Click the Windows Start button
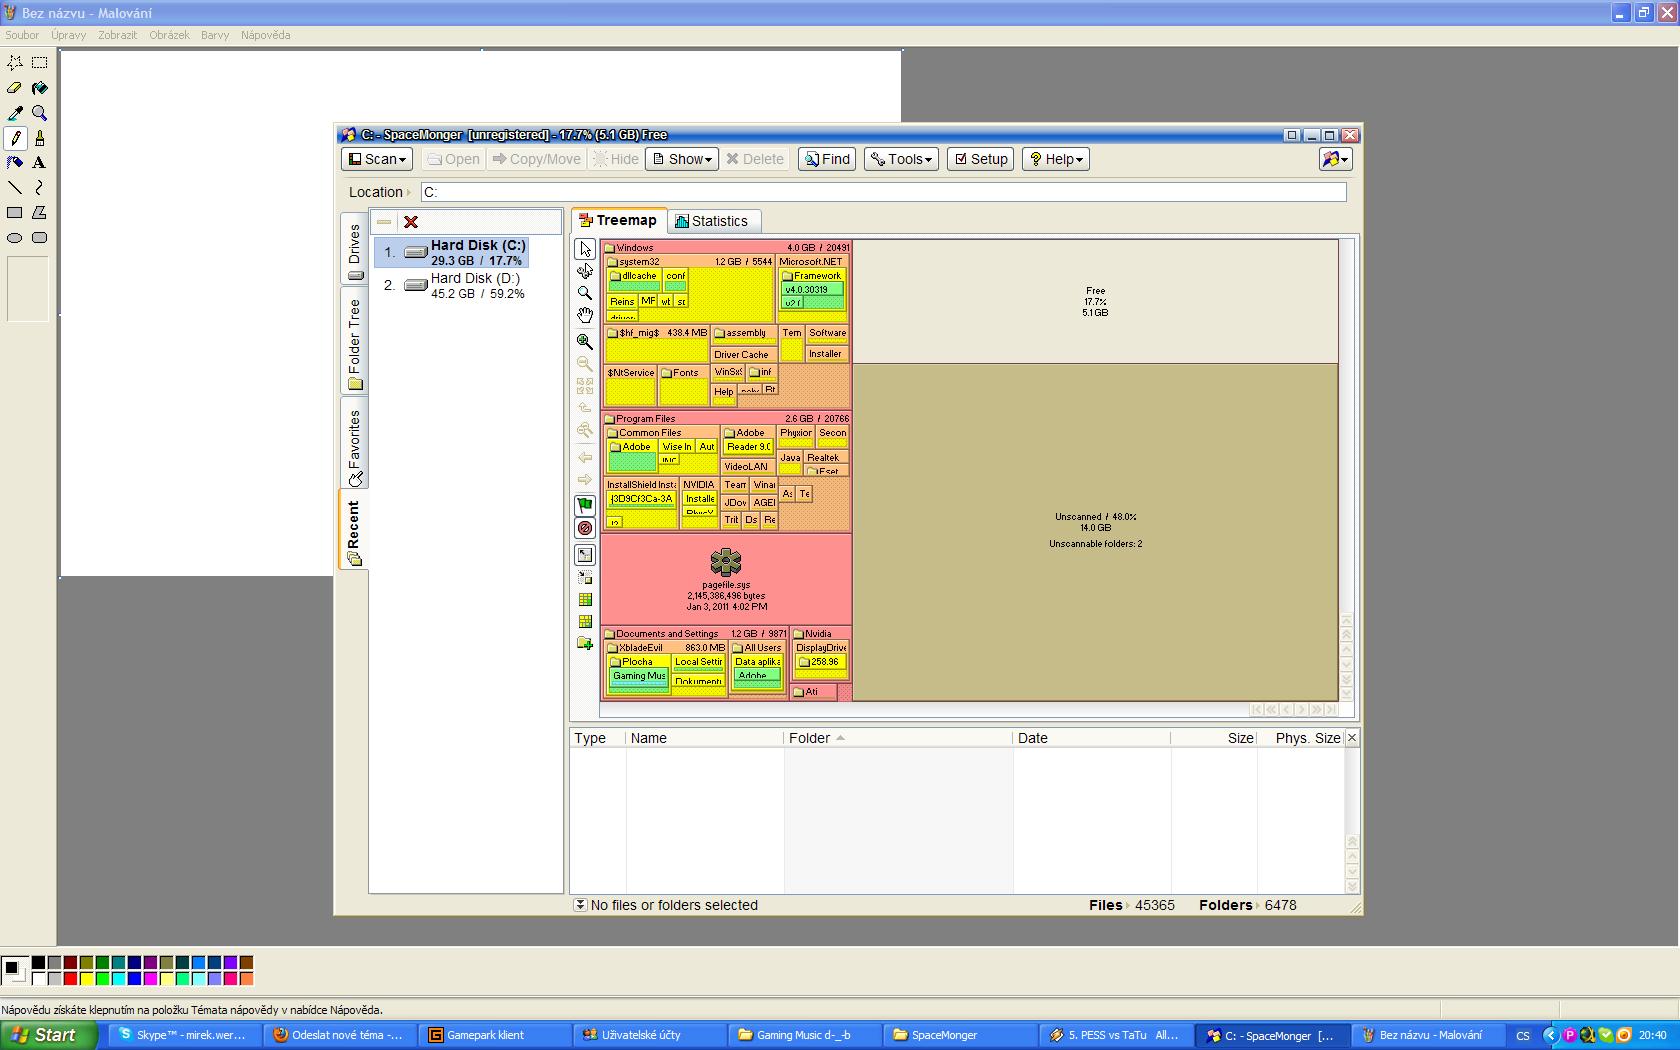The image size is (1680, 1050). click(49, 1035)
